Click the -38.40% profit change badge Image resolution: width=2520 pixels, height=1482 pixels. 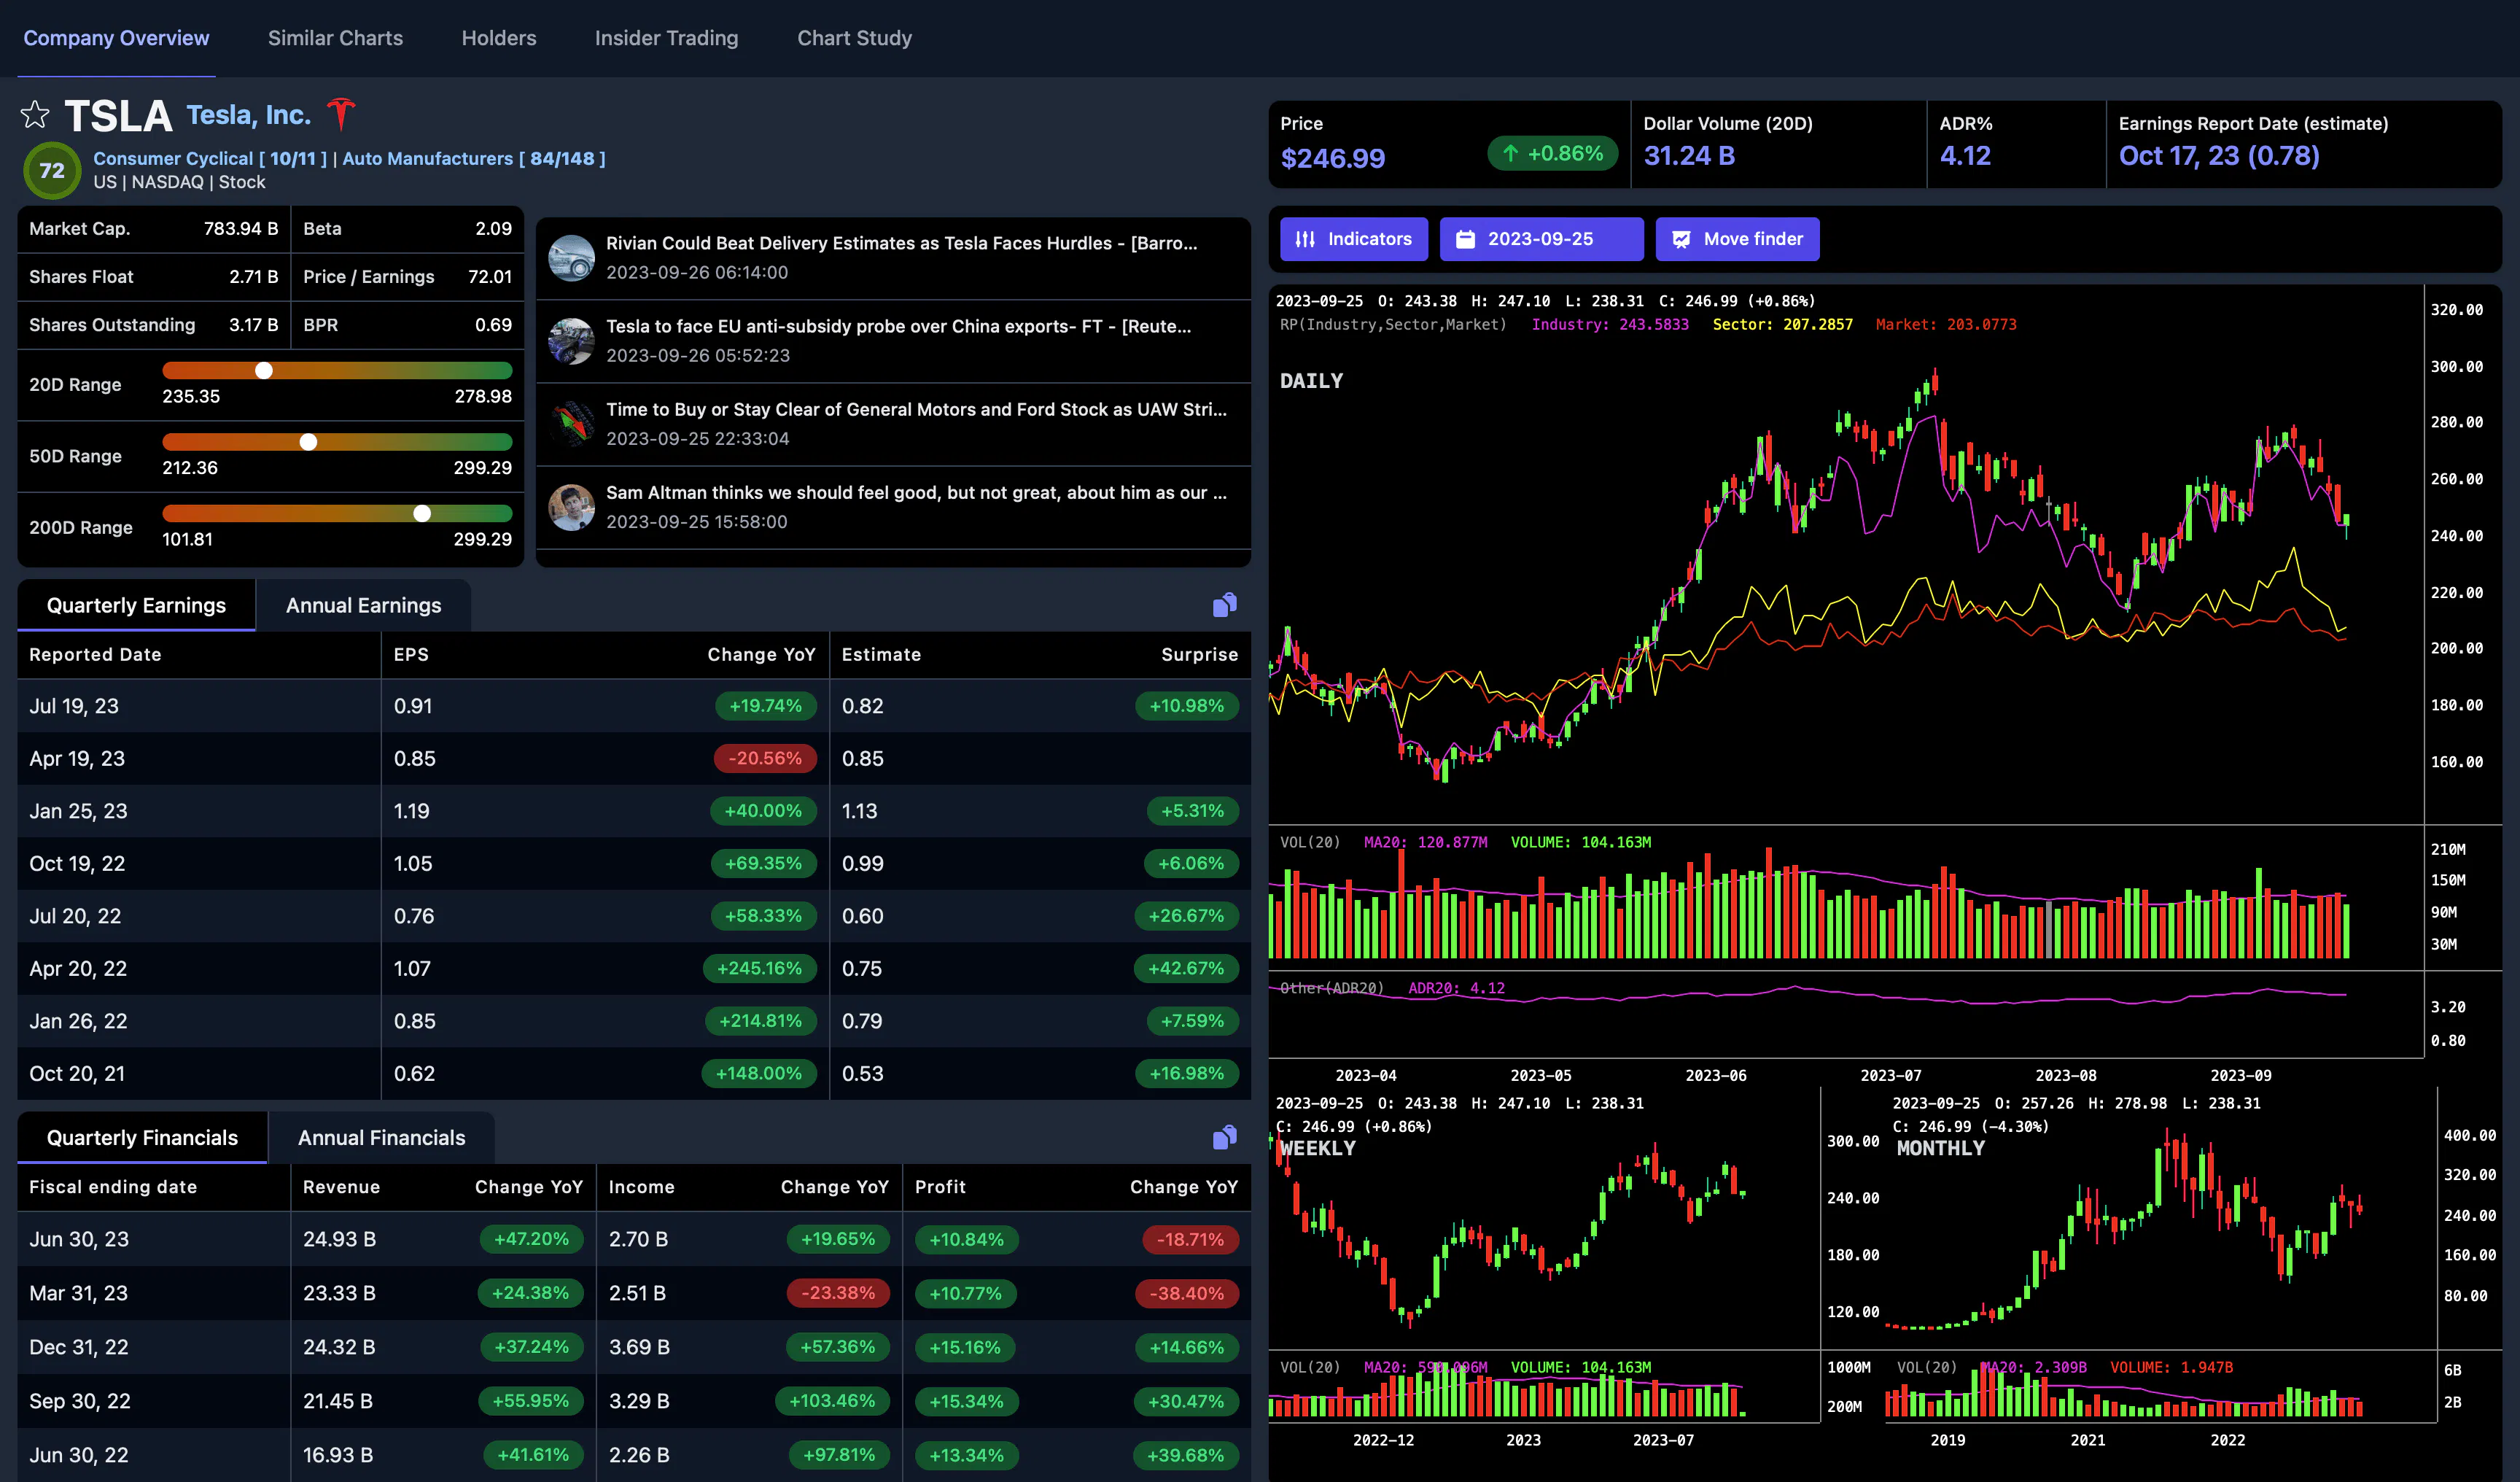pyautogui.click(x=1186, y=1293)
